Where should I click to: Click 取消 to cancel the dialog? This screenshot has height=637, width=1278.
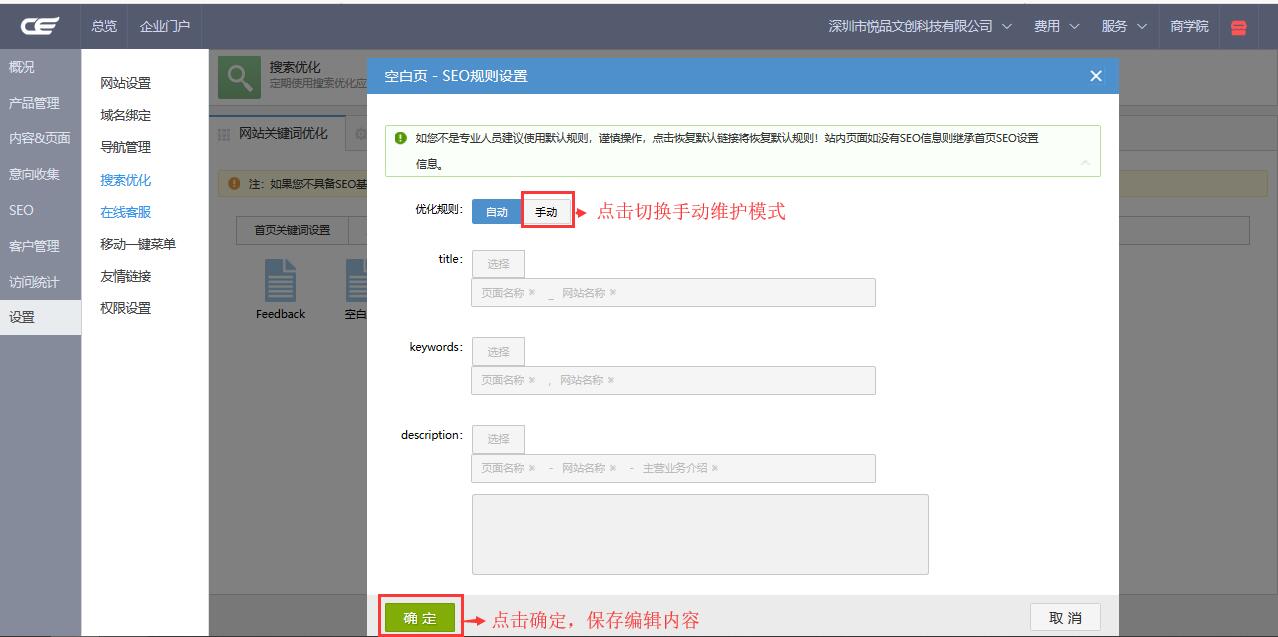coord(1065,618)
